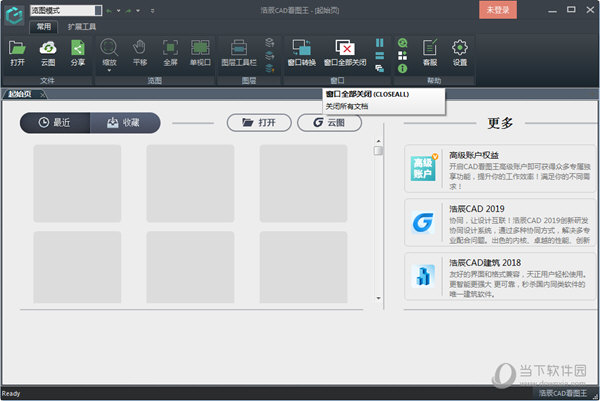600x401 pixels.
Task: Click the 窗口全部关闭 close-all icon
Action: tap(345, 51)
